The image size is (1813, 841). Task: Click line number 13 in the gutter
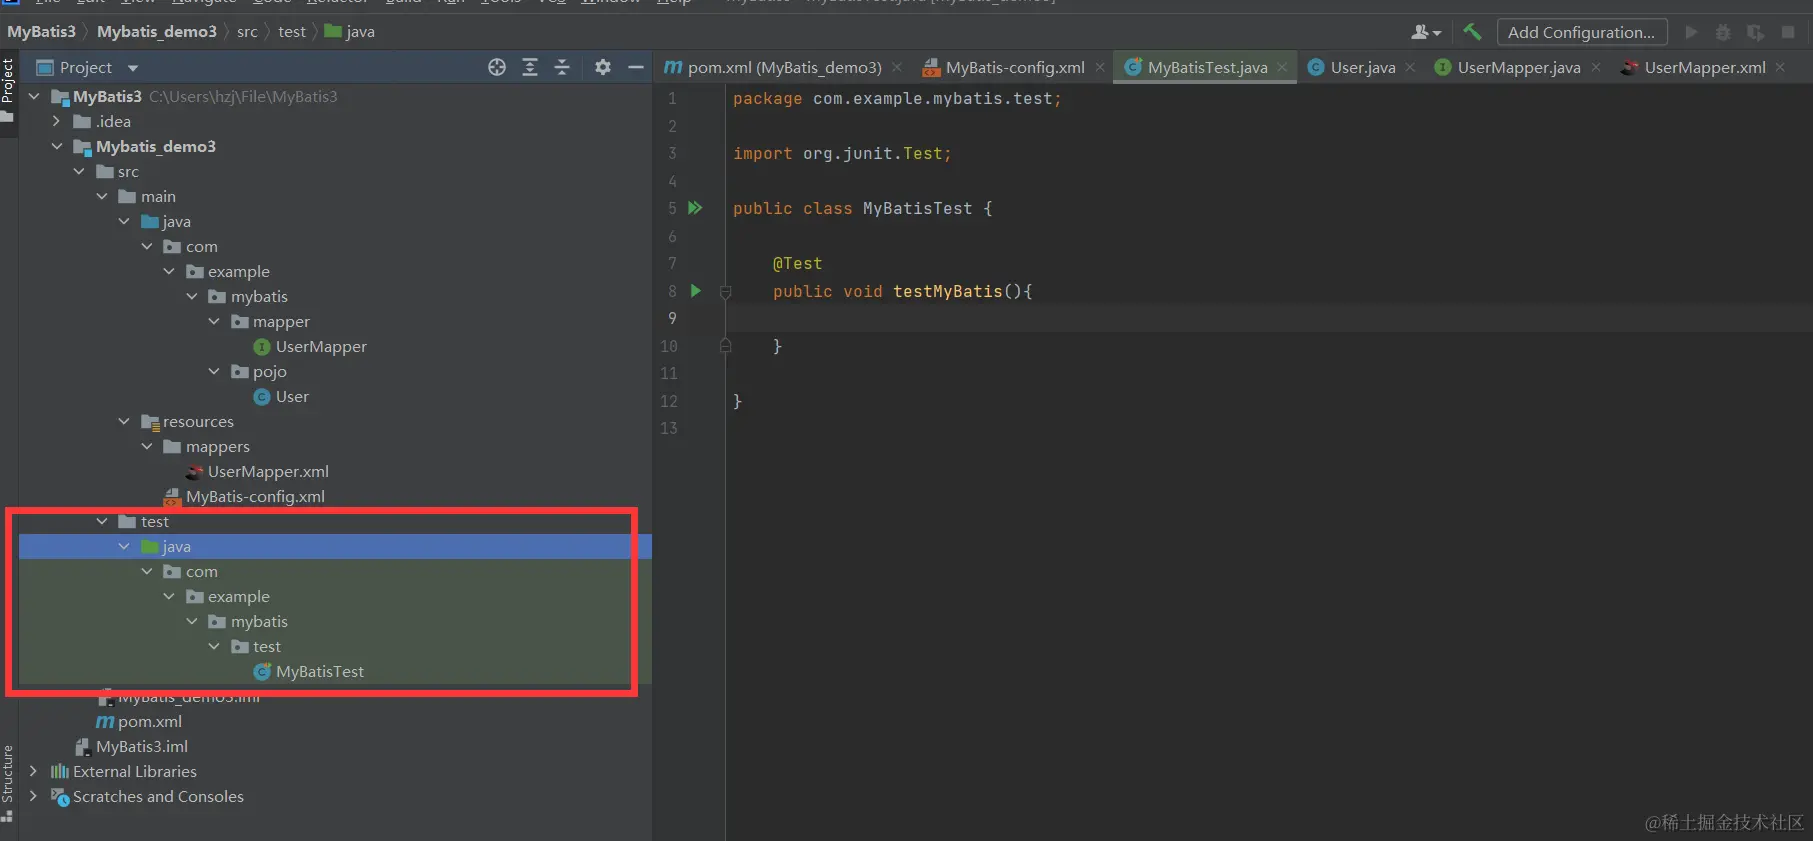[669, 428]
